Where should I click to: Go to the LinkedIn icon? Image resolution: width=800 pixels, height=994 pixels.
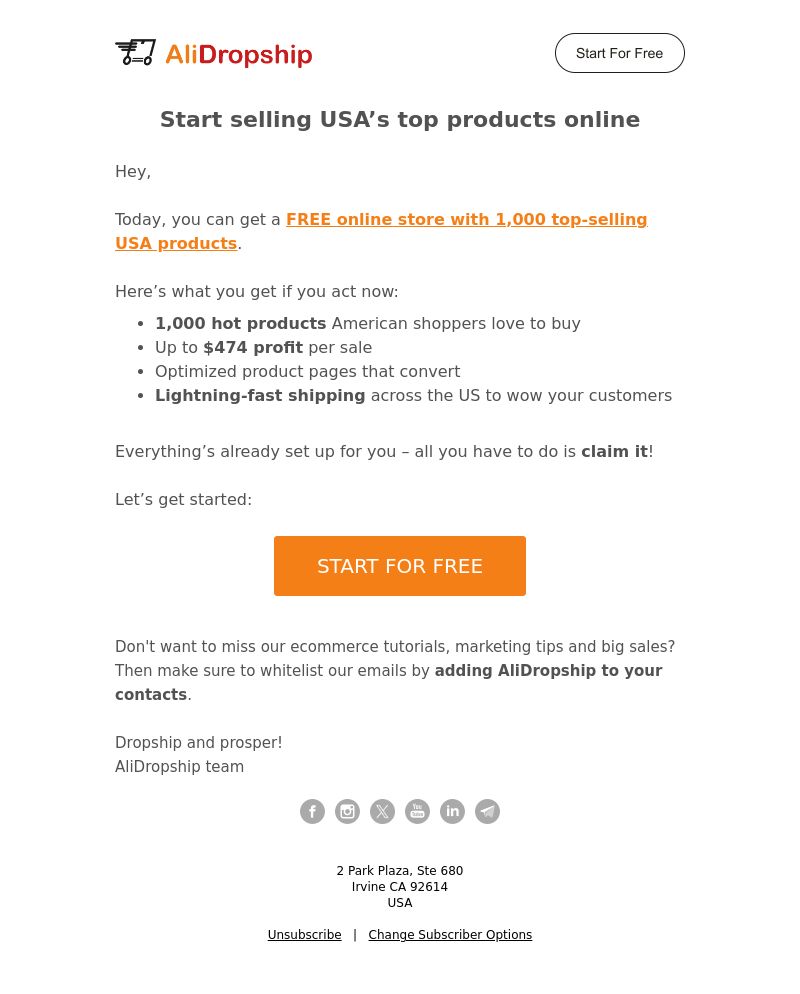452,811
